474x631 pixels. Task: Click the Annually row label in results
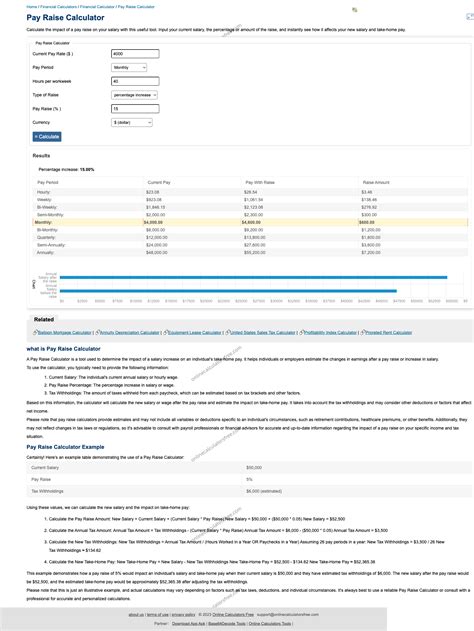click(x=45, y=253)
